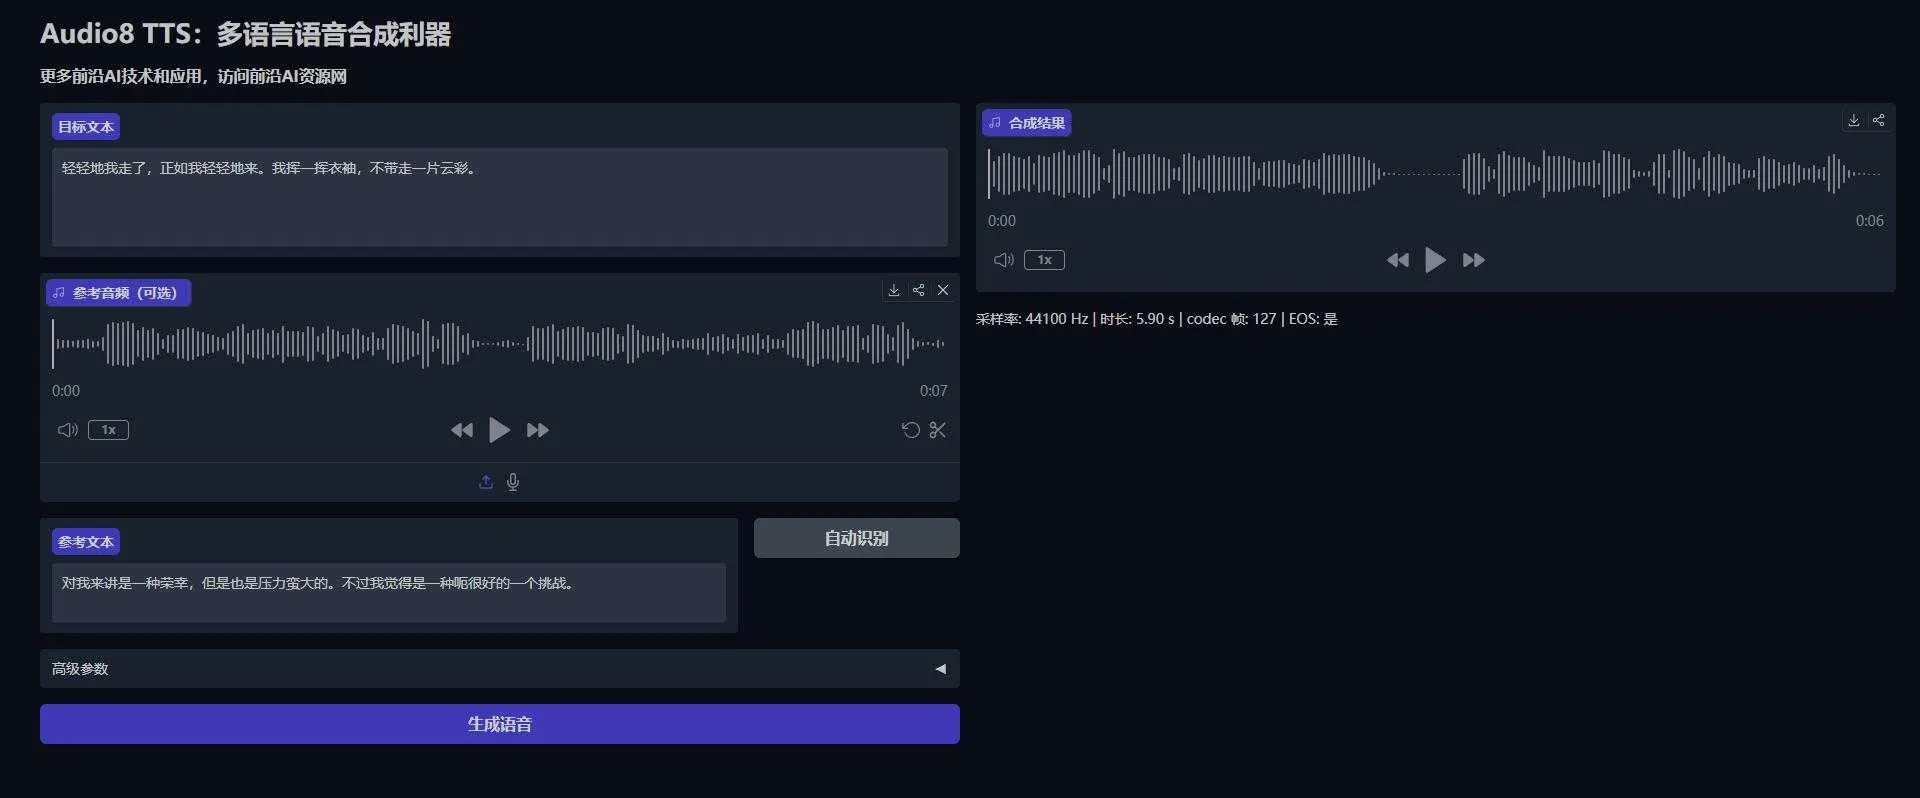Click the reference audio 0:07 duration

coord(933,391)
